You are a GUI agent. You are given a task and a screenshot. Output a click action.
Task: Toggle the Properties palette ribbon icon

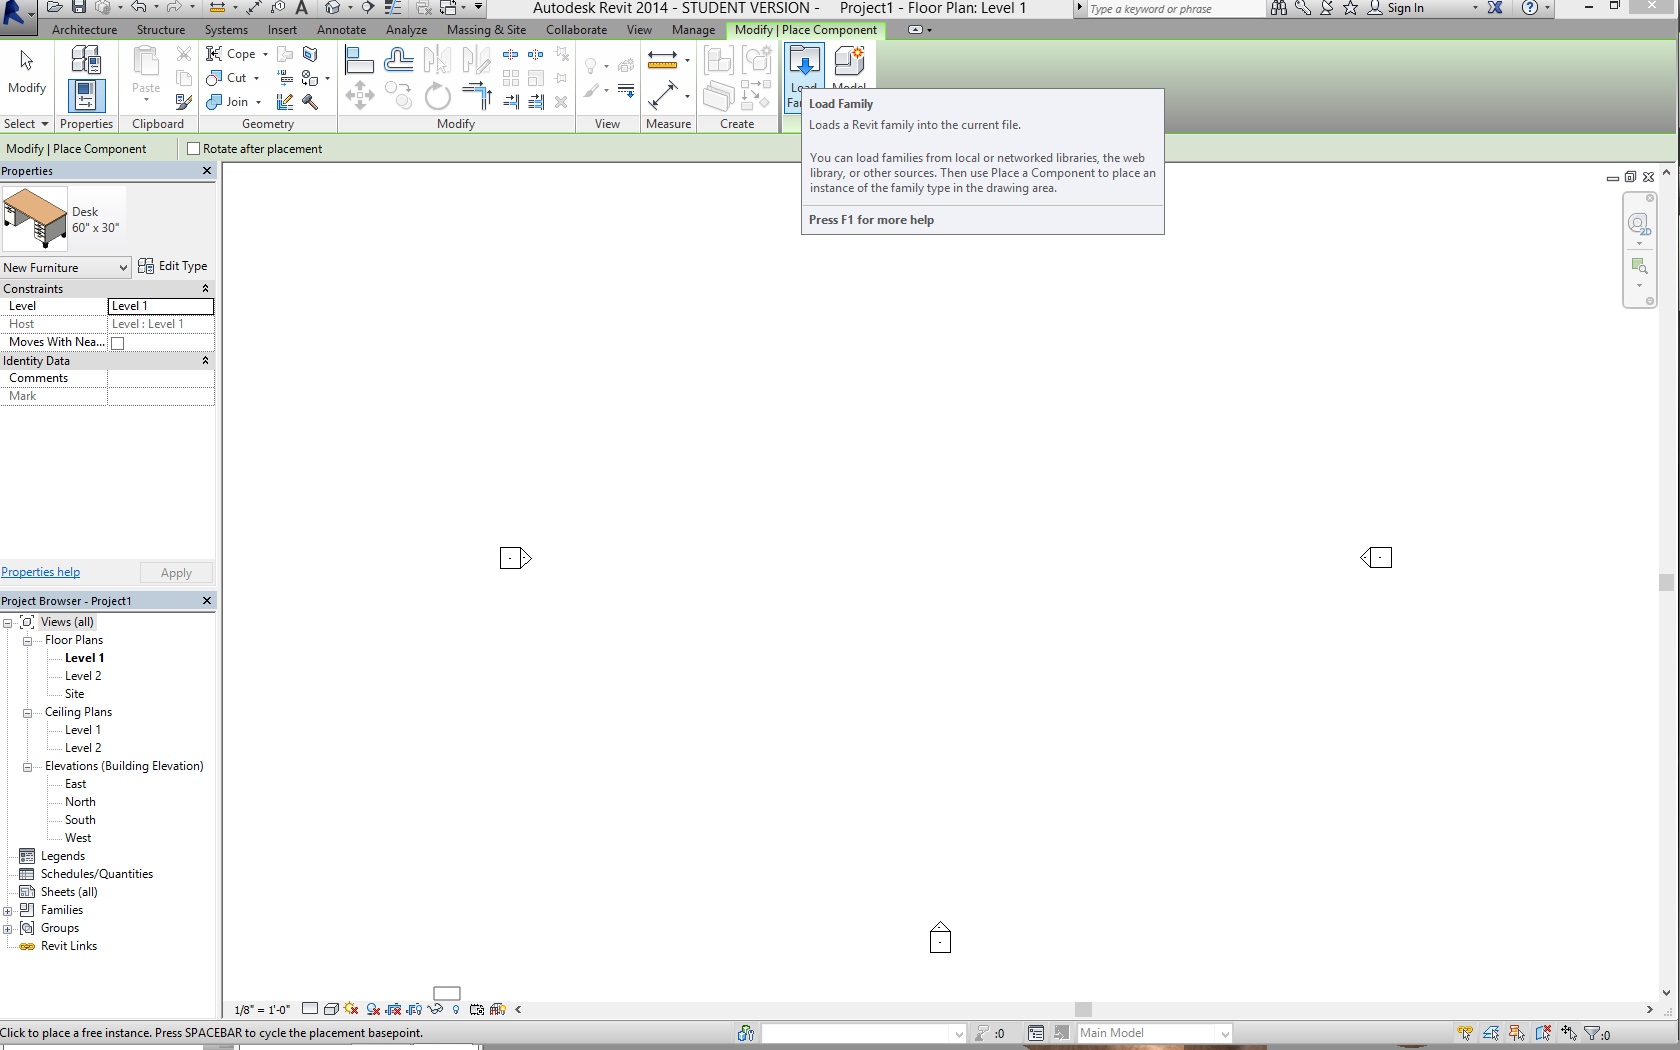[x=86, y=96]
